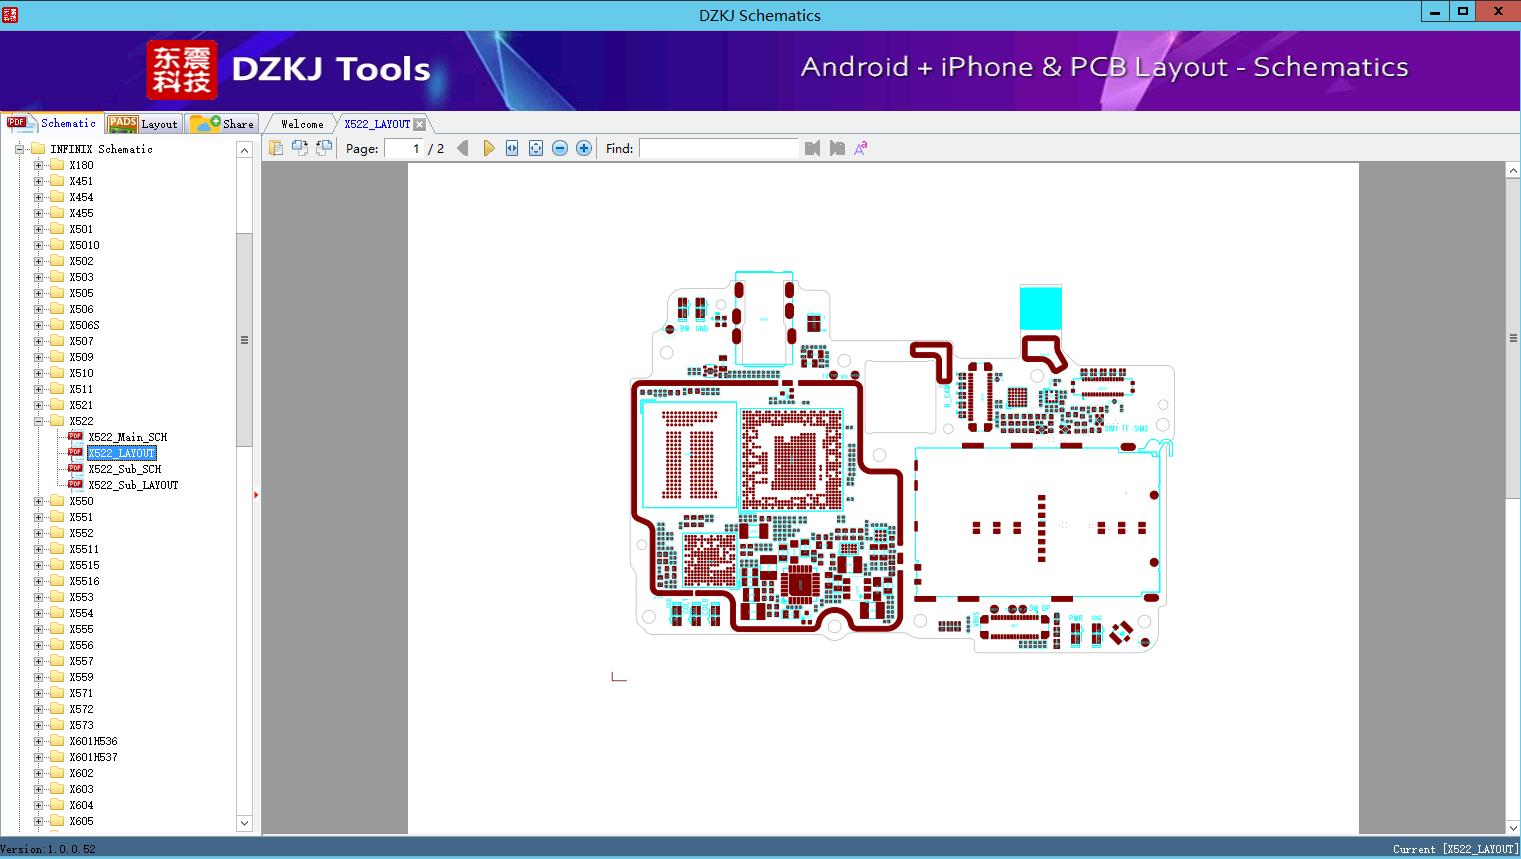Click the find previous icon

click(x=812, y=148)
